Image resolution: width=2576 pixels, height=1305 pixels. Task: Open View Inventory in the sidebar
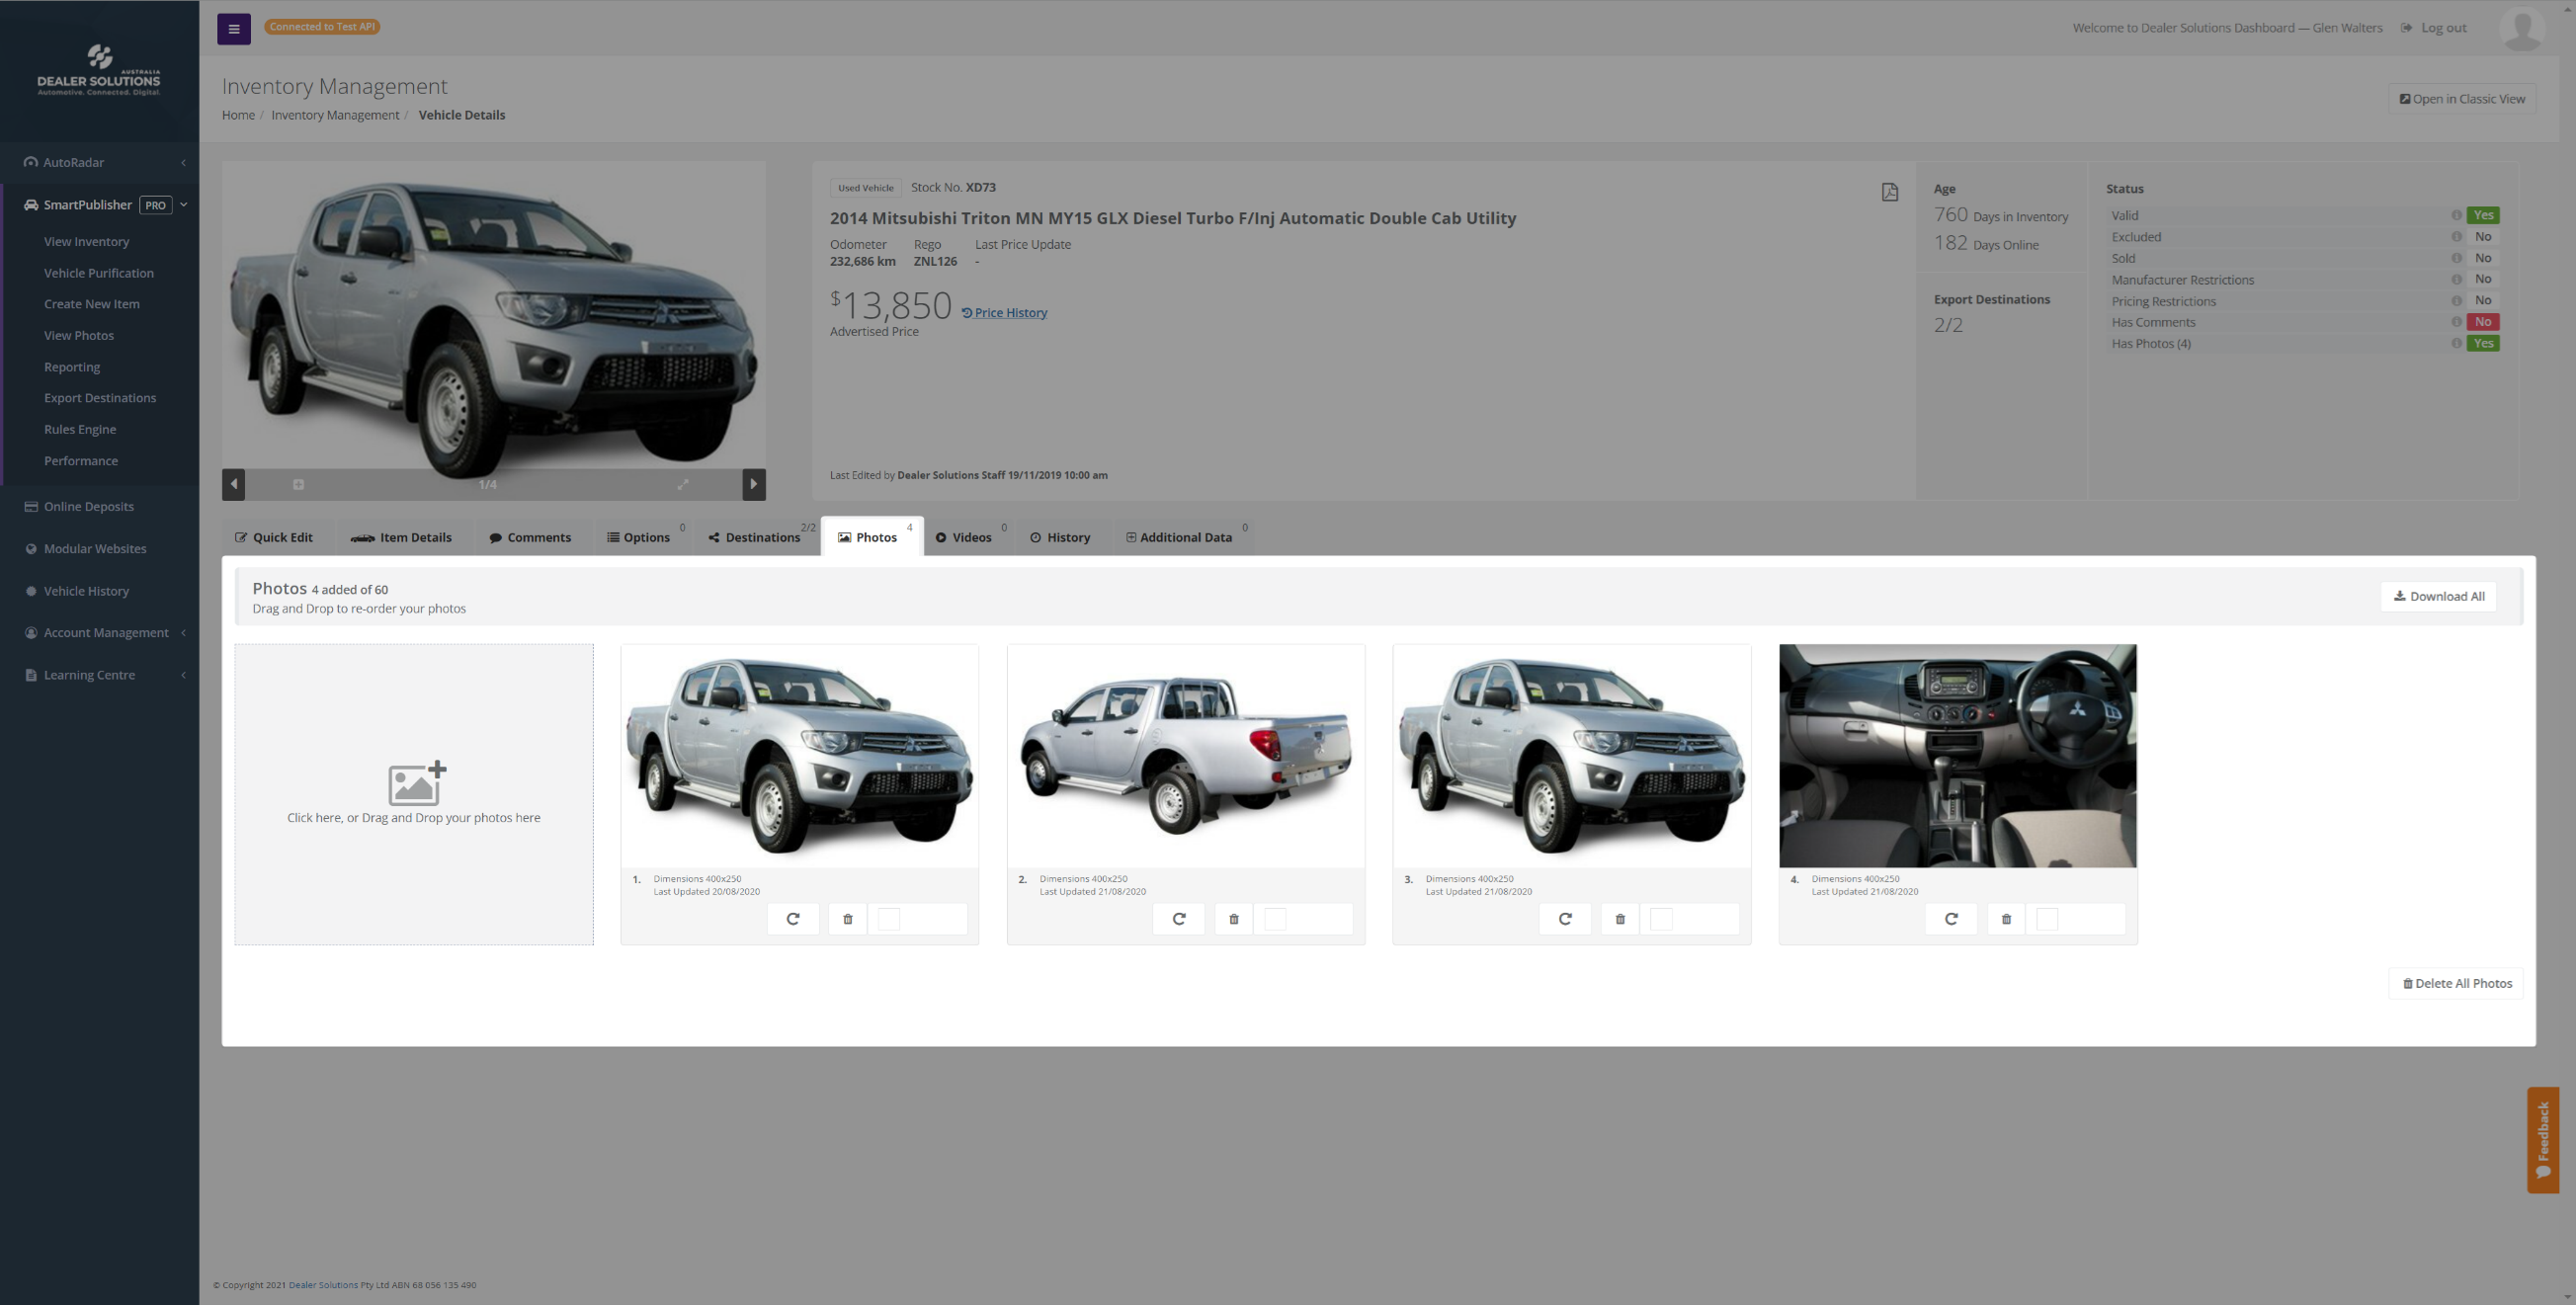tap(87, 242)
